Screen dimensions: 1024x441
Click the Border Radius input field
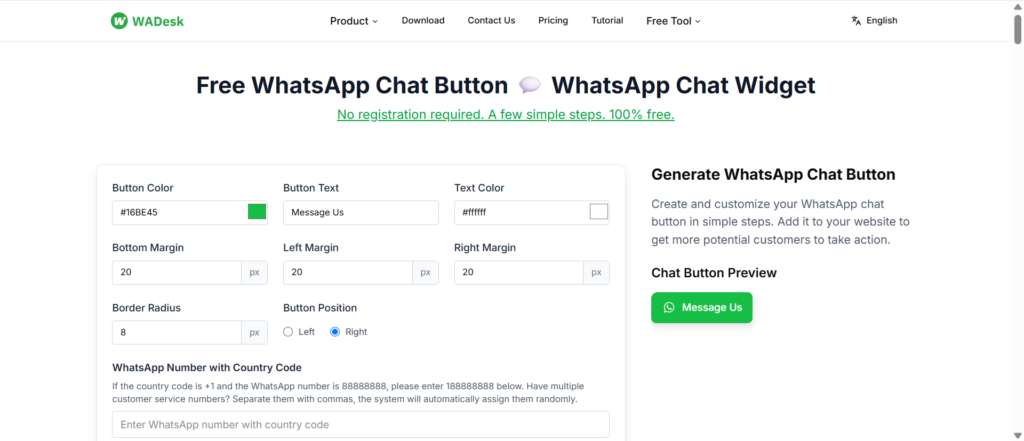pos(176,332)
